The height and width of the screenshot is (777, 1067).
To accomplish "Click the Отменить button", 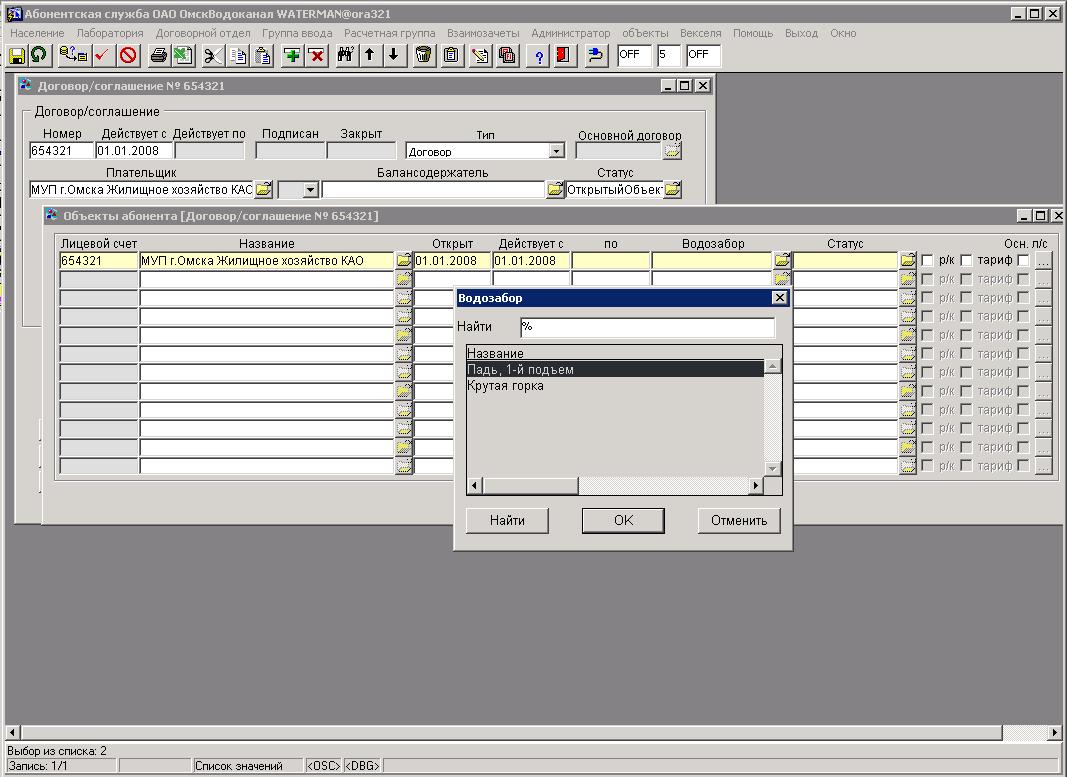I will pyautogui.click(x=738, y=520).
